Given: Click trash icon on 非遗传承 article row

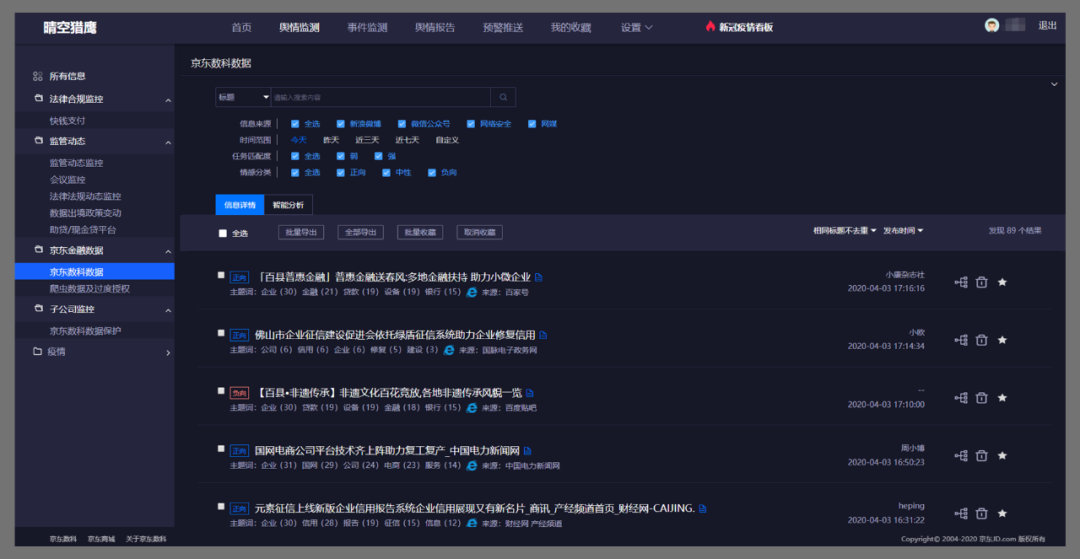Looking at the screenshot, I should point(982,398).
